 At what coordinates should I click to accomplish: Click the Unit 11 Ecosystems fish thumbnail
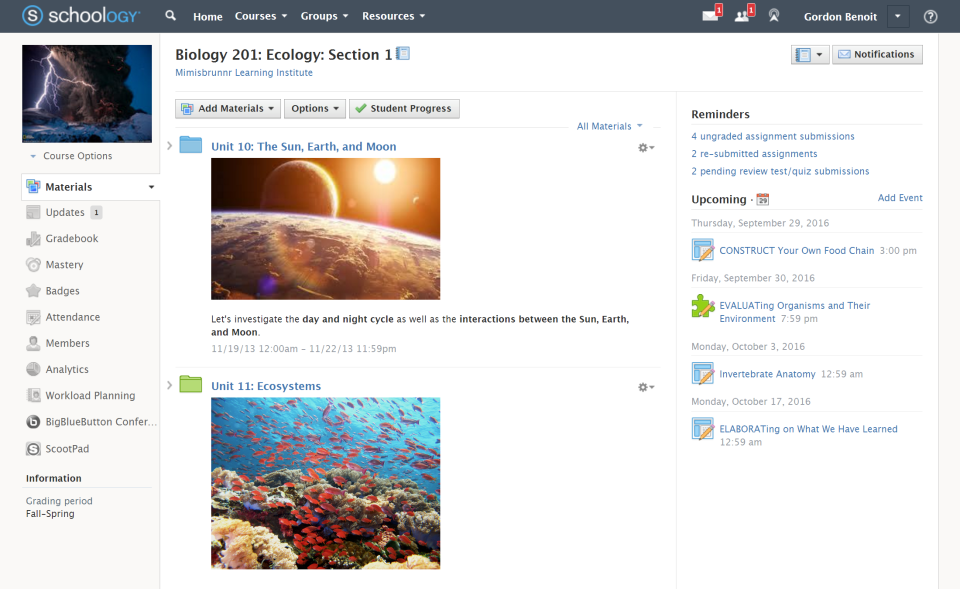coord(325,483)
